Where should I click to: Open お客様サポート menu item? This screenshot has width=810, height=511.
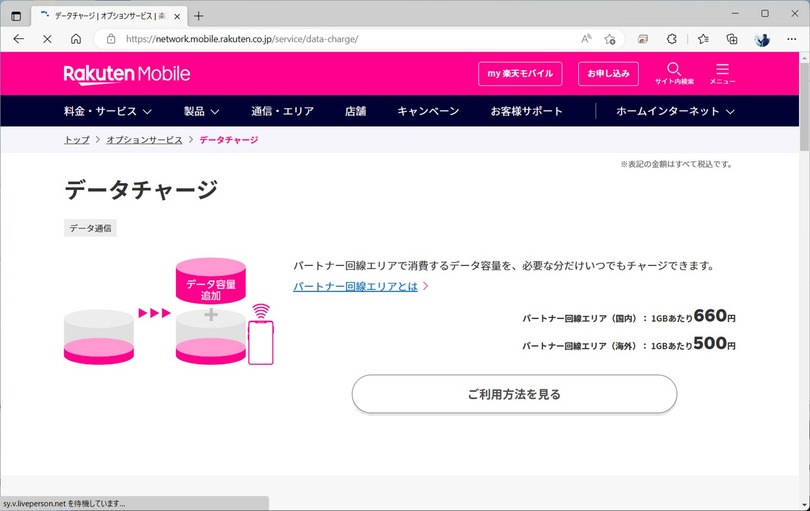tap(526, 111)
